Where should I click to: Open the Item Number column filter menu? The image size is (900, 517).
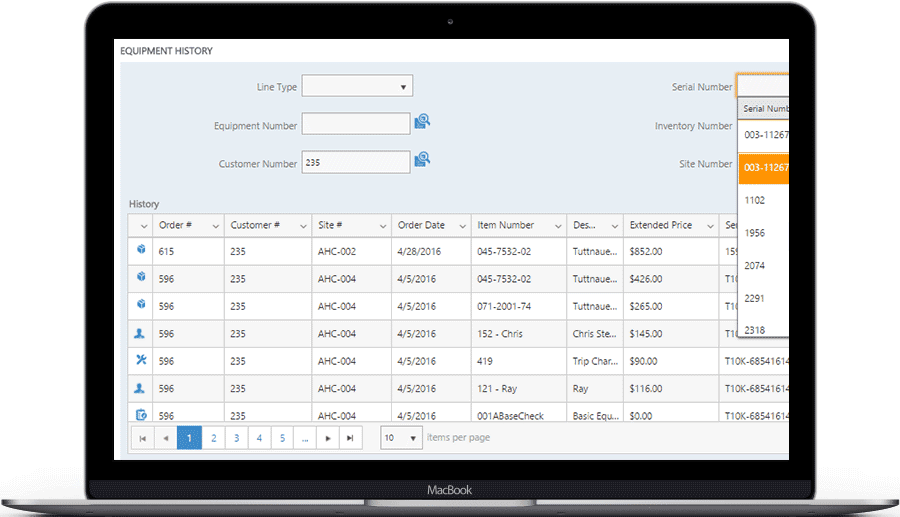click(558, 226)
